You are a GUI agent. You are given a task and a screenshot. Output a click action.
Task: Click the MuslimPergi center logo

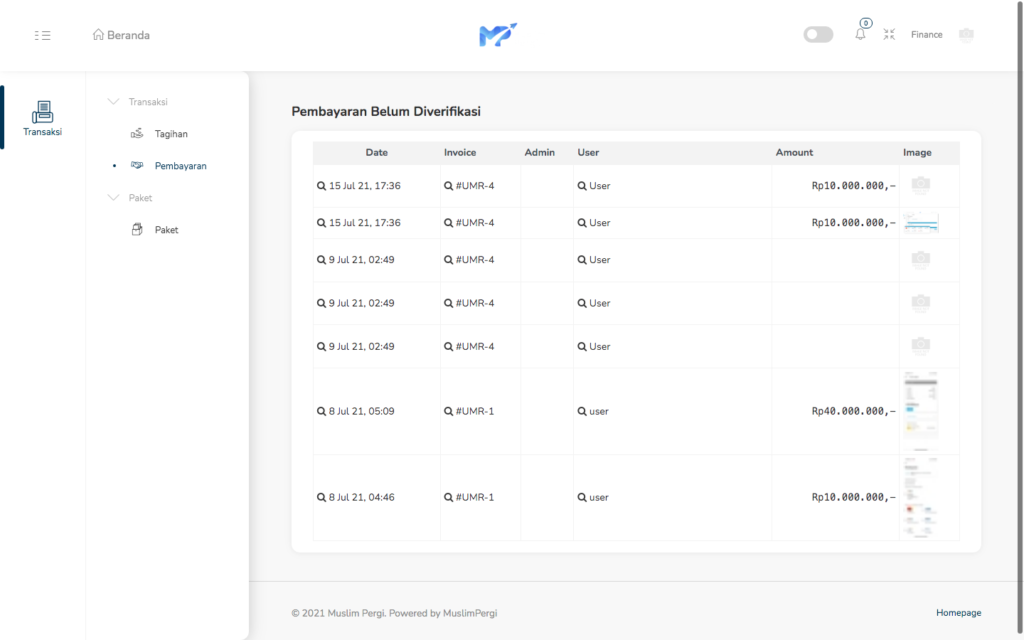498,35
